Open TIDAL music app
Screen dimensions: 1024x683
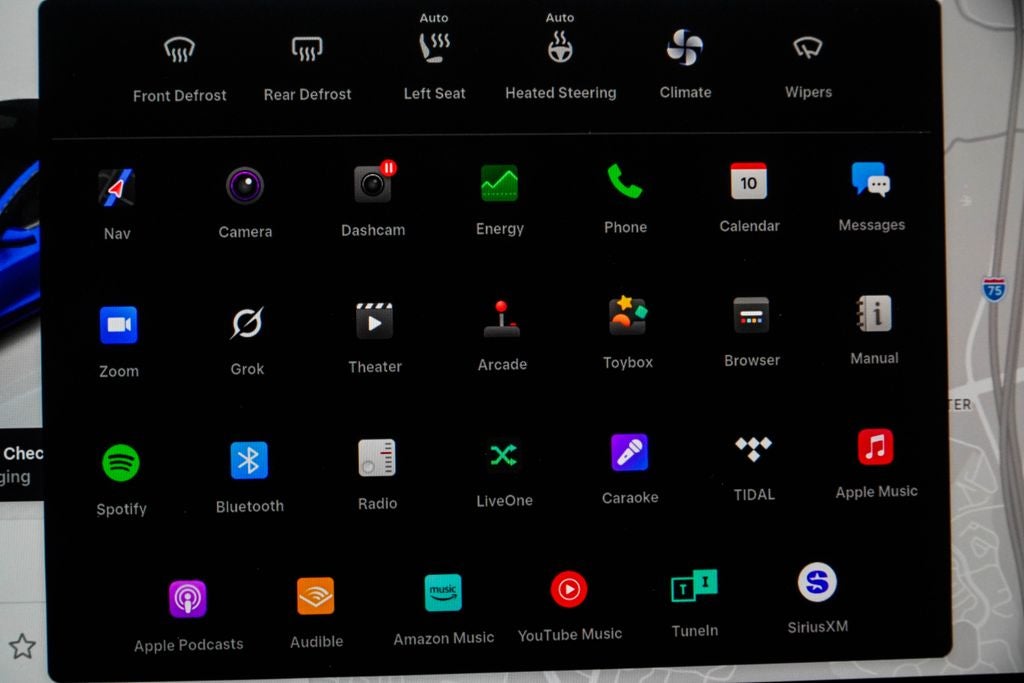coord(754,450)
